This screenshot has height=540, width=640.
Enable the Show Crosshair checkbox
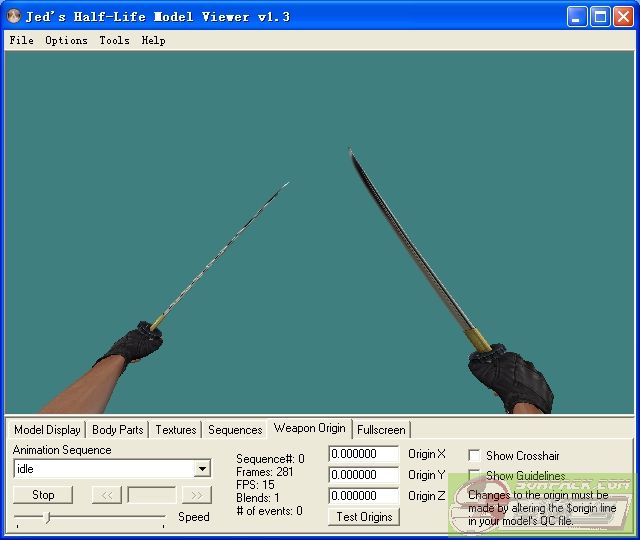tap(474, 456)
